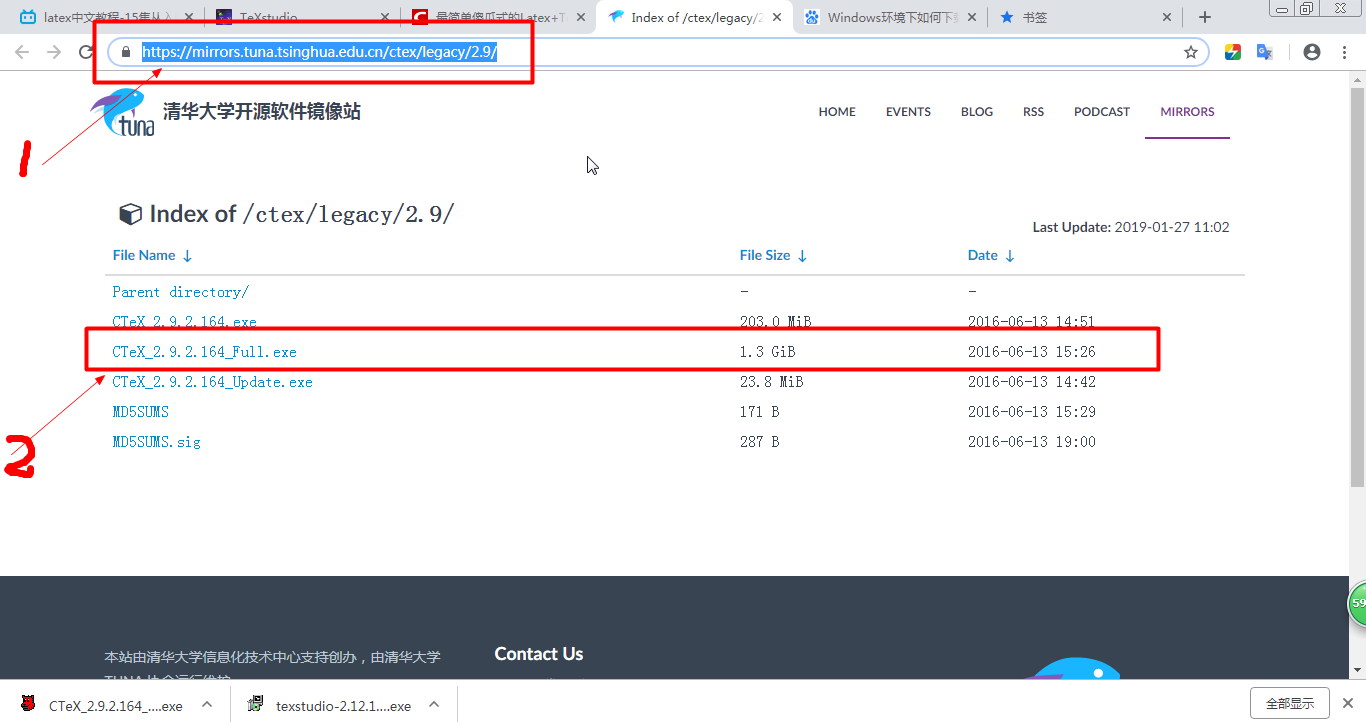Switch to the 'latex中文教程' tab
This screenshot has height=724, width=1366.
pos(105,17)
